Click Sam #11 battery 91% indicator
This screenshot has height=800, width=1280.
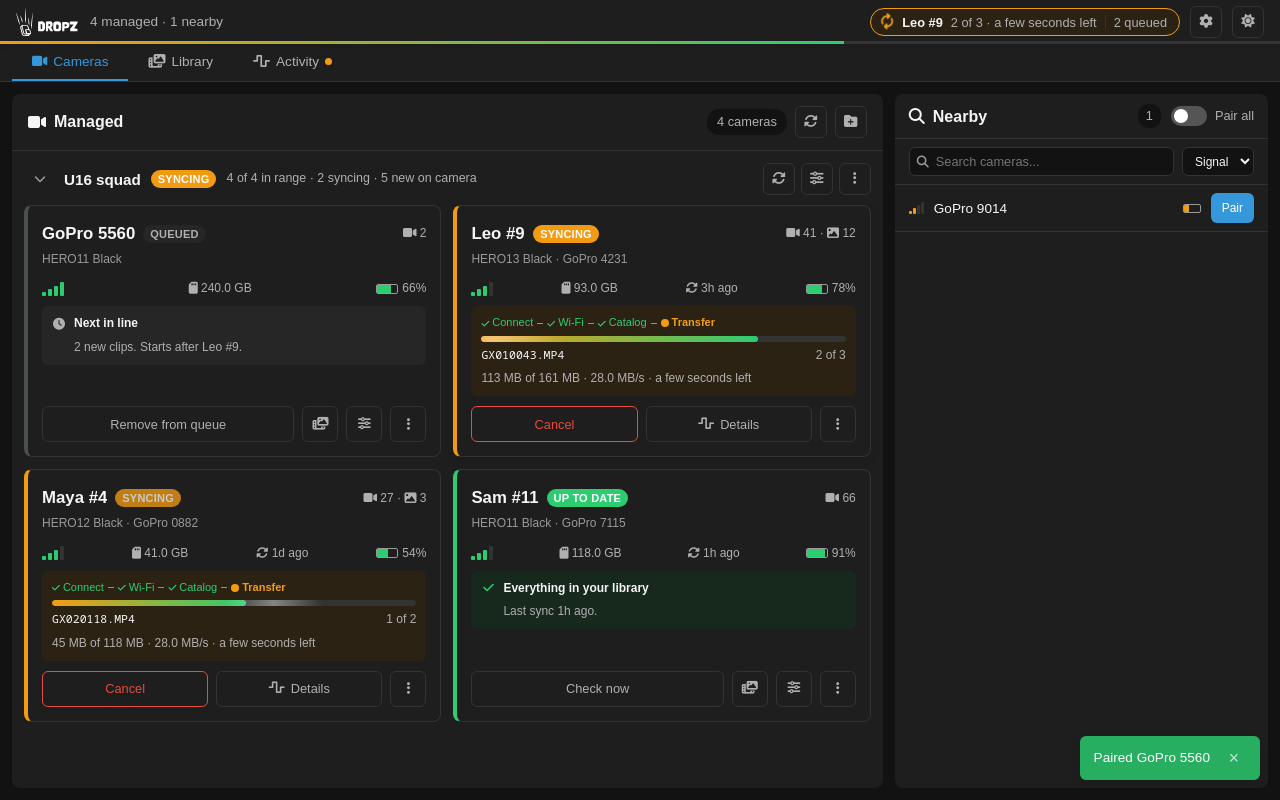831,553
